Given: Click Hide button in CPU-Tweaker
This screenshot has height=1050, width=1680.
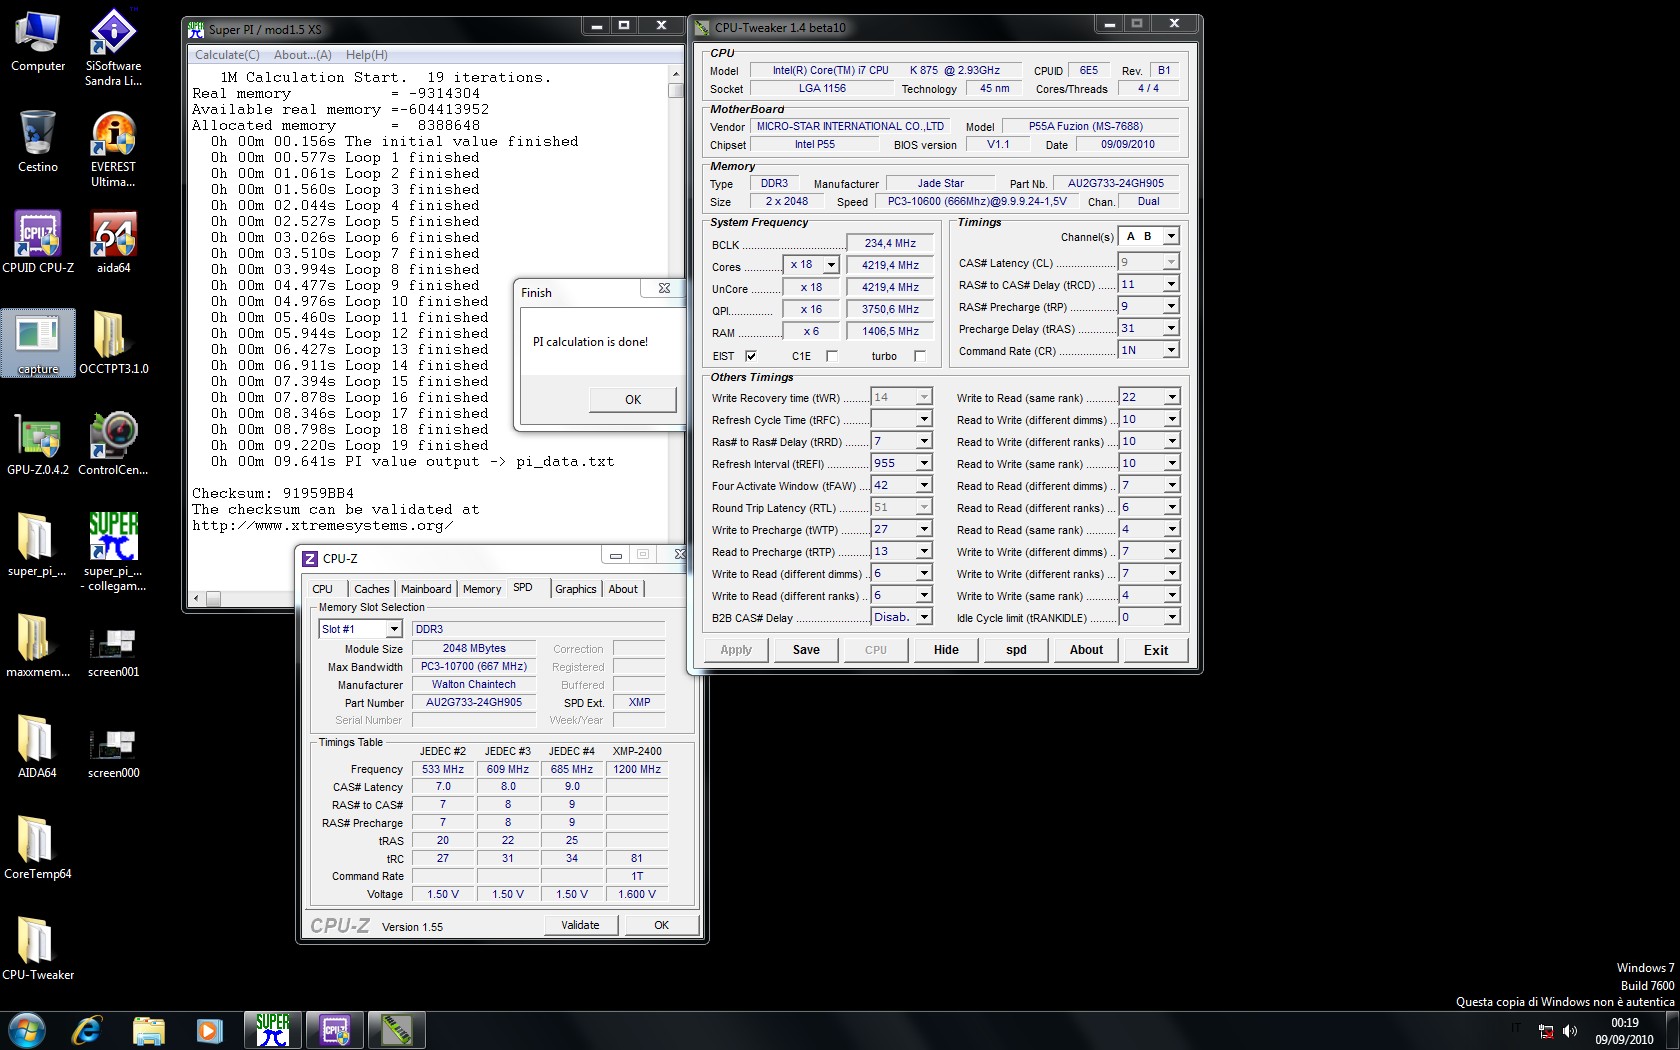Looking at the screenshot, I should 946,650.
